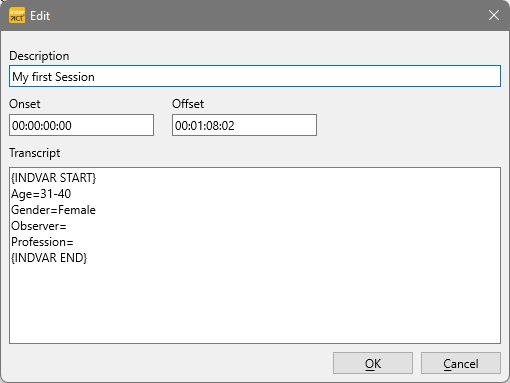Click the Description label
Viewport: 510px width, 383px height.
39,56
